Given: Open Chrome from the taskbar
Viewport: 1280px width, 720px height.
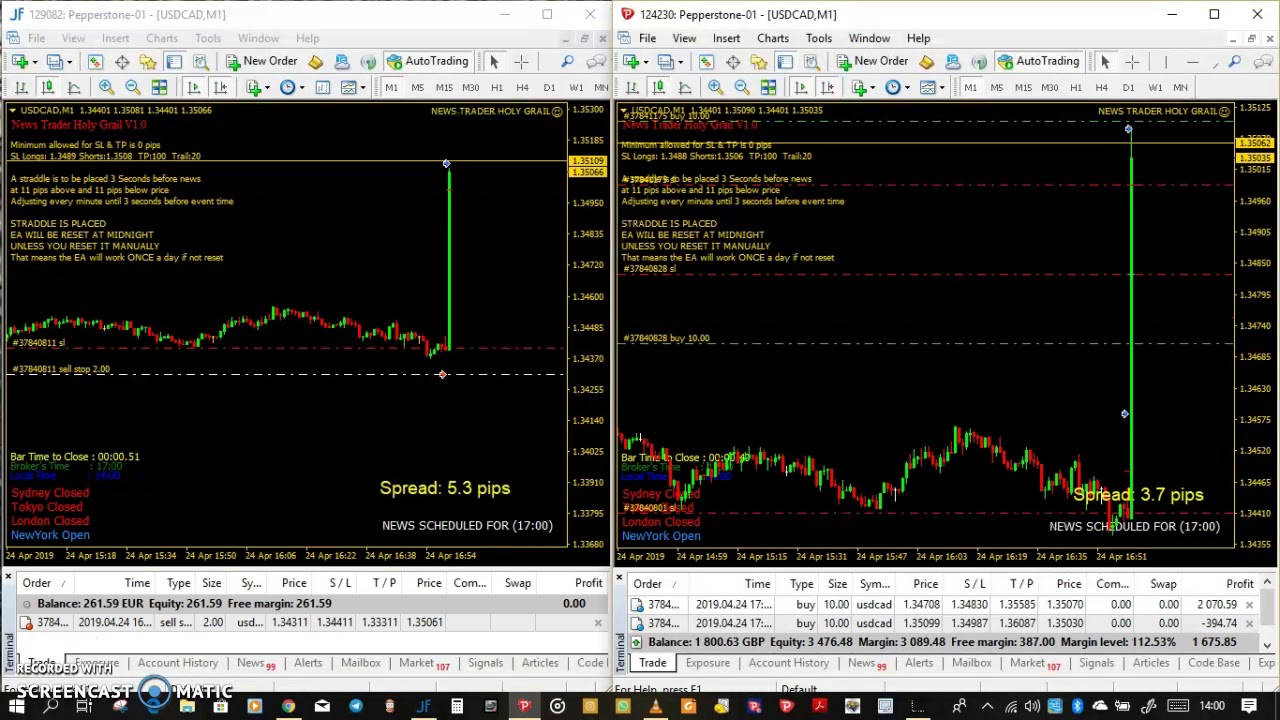Looking at the screenshot, I should click(288, 707).
